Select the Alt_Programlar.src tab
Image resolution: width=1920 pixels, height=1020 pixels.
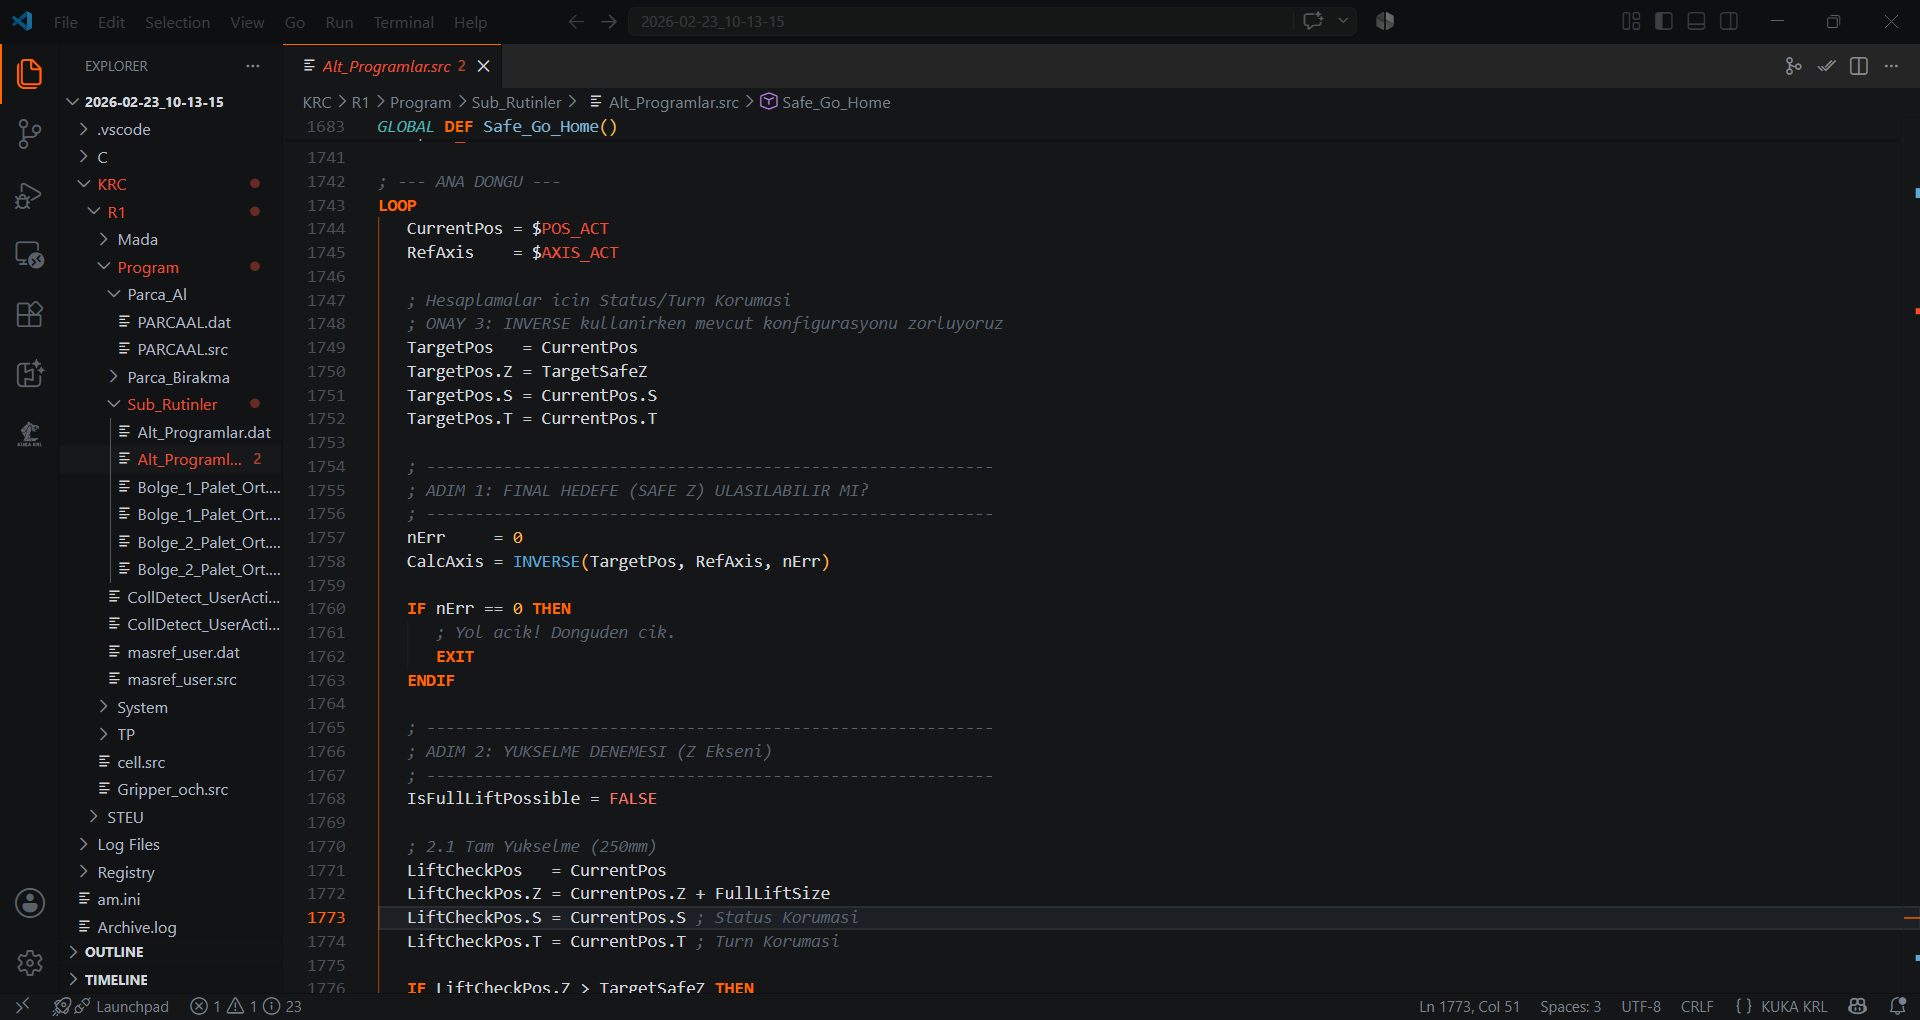tap(386, 66)
